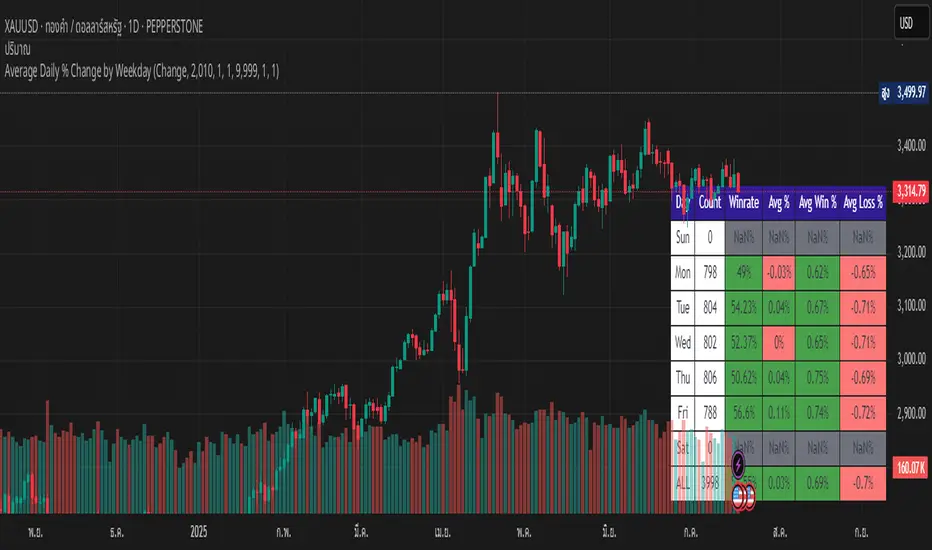
Task: Click Wednesday's red 0% average cell
Action: point(778,341)
